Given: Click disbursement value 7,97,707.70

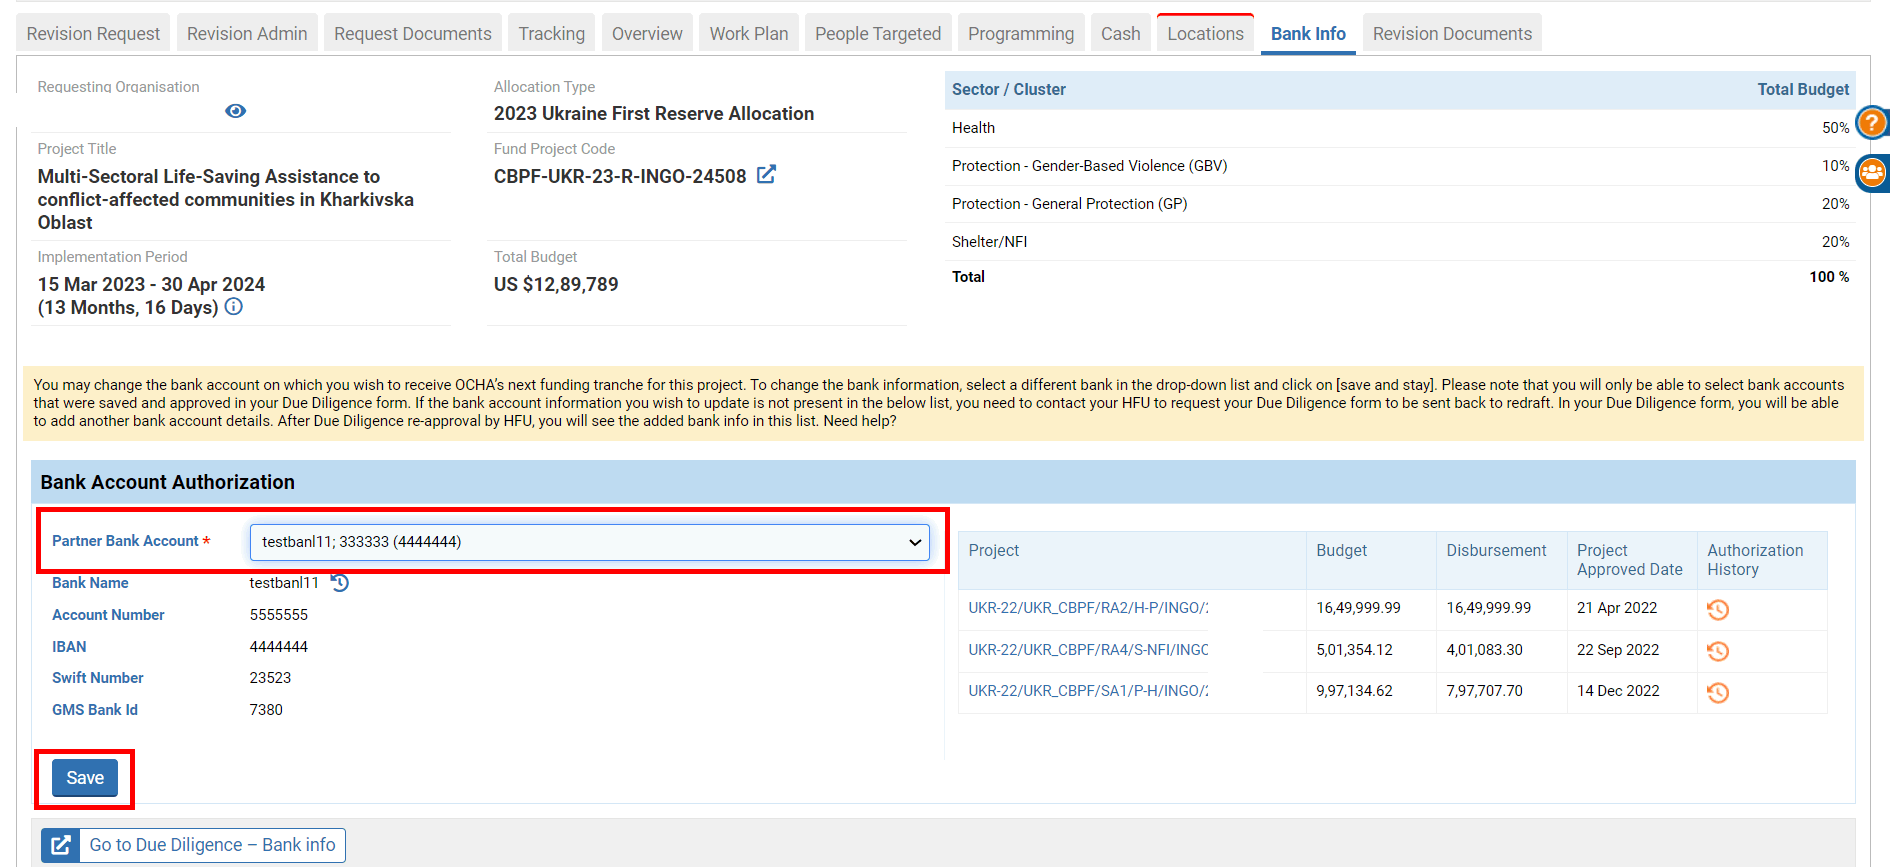Looking at the screenshot, I should [x=1484, y=691].
